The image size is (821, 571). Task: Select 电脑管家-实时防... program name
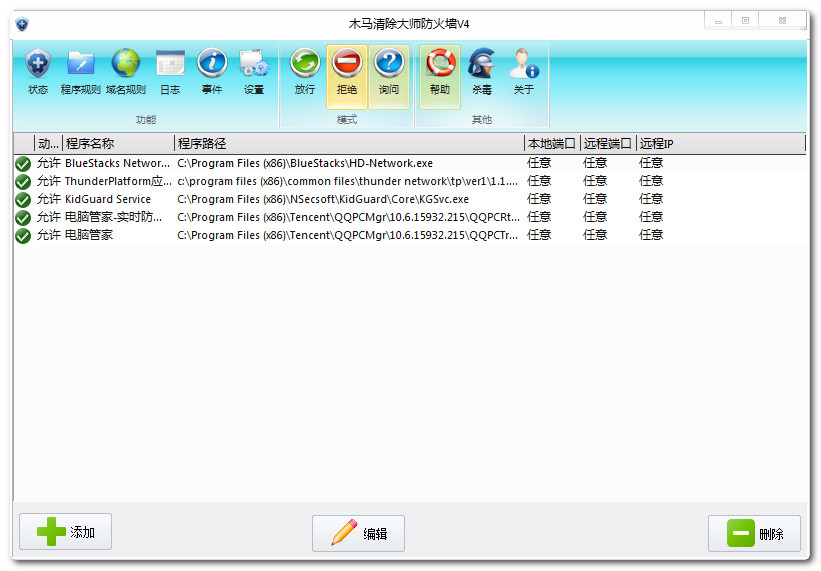coord(114,217)
